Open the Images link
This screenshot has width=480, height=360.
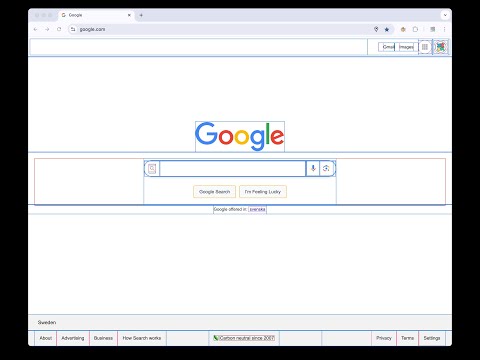click(x=406, y=47)
